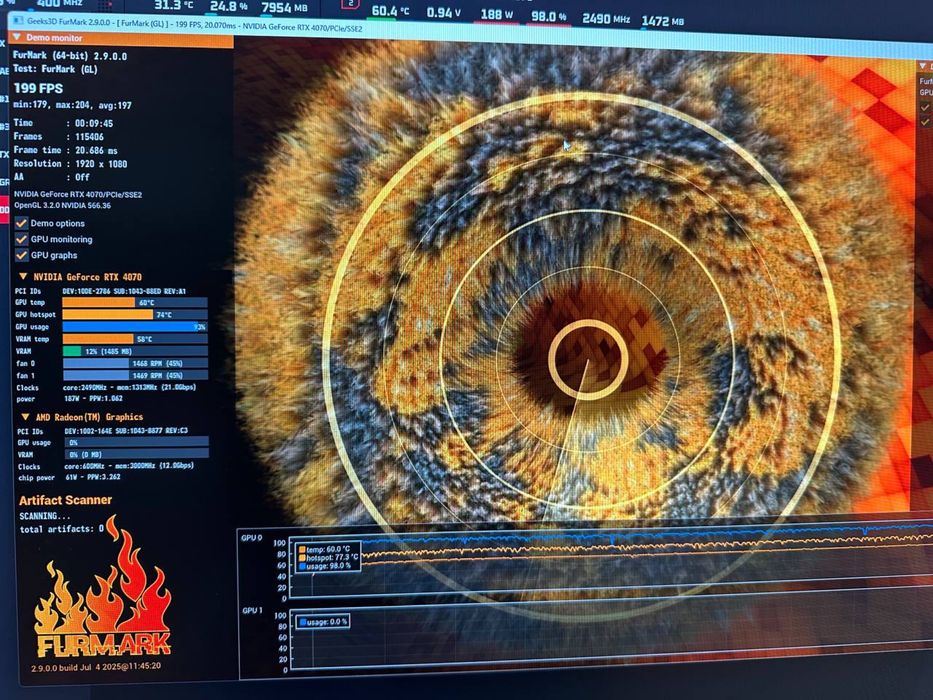Click the 2490 MHz reading in top overlay
The height and width of the screenshot is (700, 933).
point(606,19)
